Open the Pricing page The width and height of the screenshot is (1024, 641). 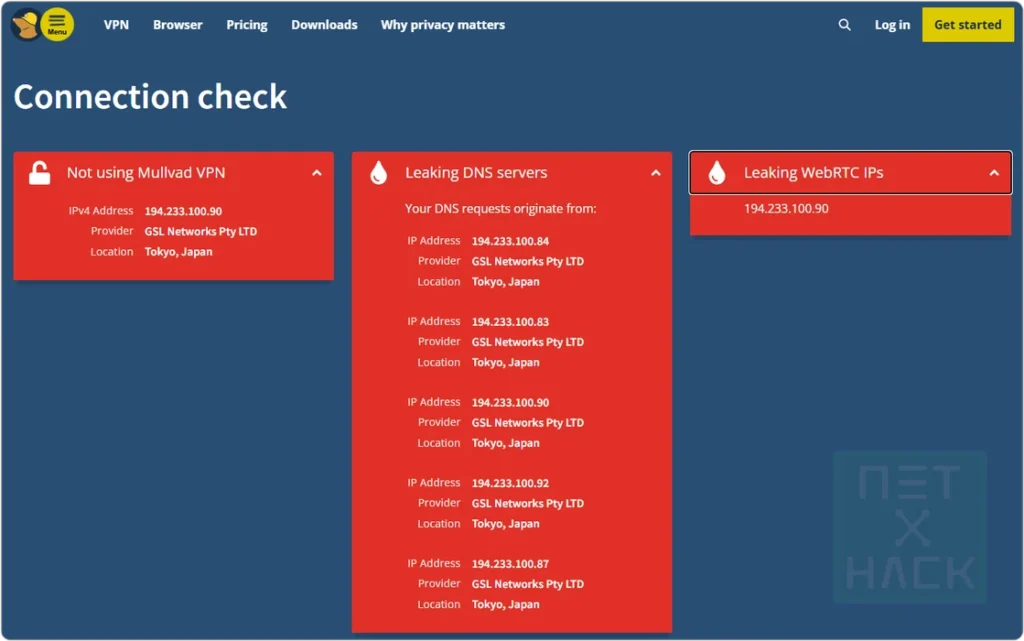point(247,25)
